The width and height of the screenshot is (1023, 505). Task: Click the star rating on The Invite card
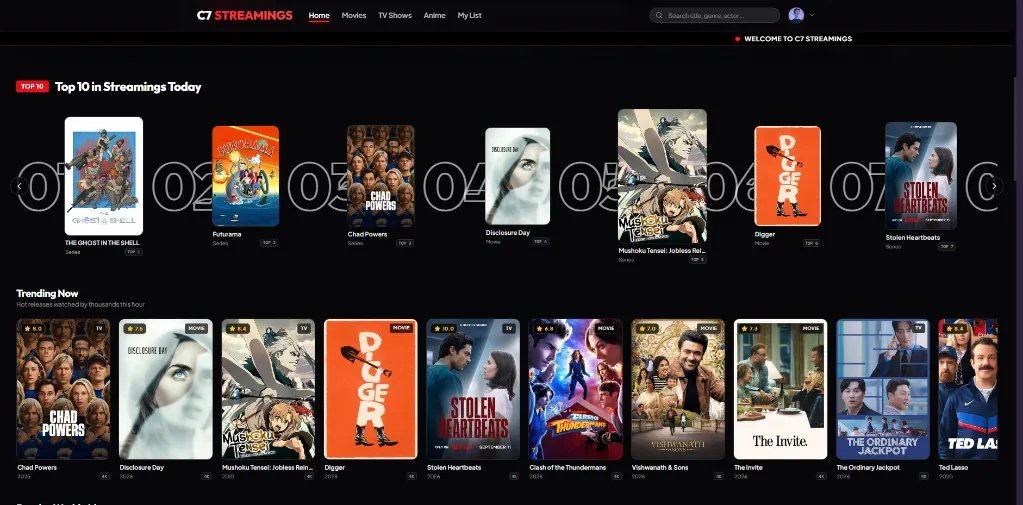coord(750,328)
